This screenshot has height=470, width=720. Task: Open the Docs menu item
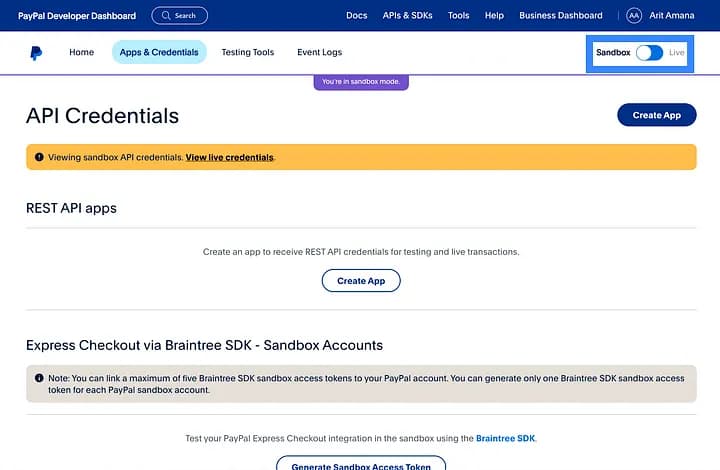tap(357, 16)
